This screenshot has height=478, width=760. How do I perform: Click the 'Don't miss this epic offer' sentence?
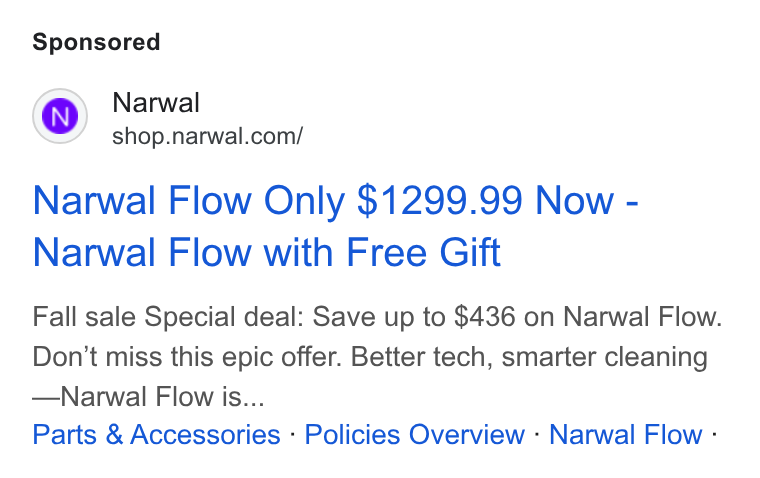point(188,357)
